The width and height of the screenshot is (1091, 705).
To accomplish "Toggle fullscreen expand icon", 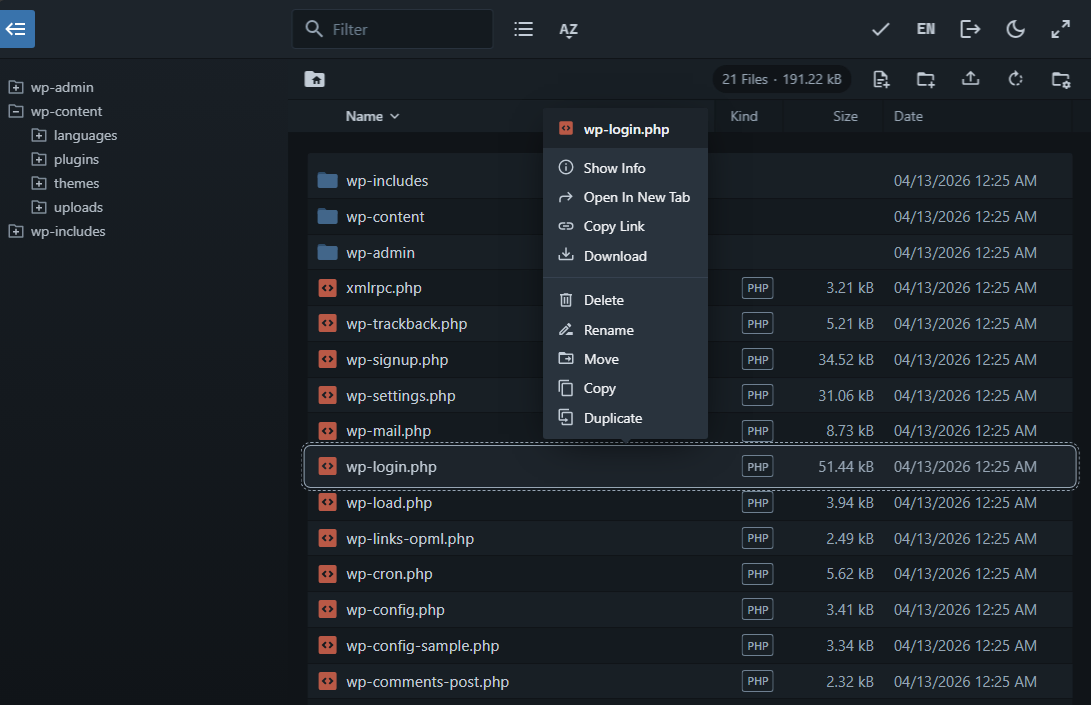I will (x=1060, y=29).
